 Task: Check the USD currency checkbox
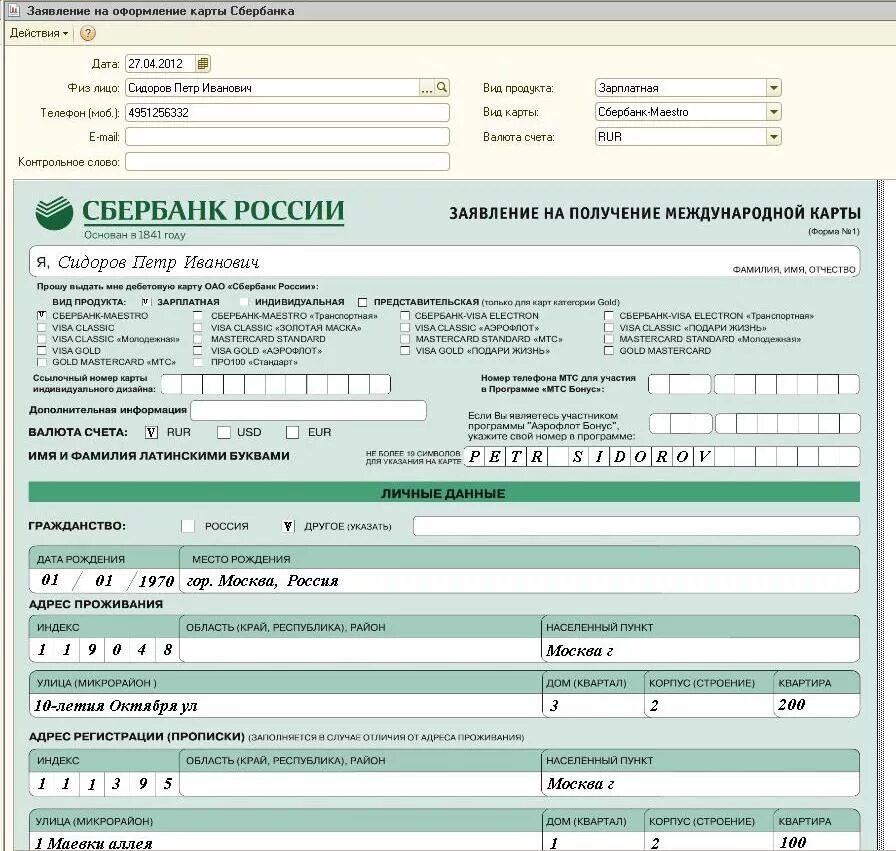(x=224, y=433)
